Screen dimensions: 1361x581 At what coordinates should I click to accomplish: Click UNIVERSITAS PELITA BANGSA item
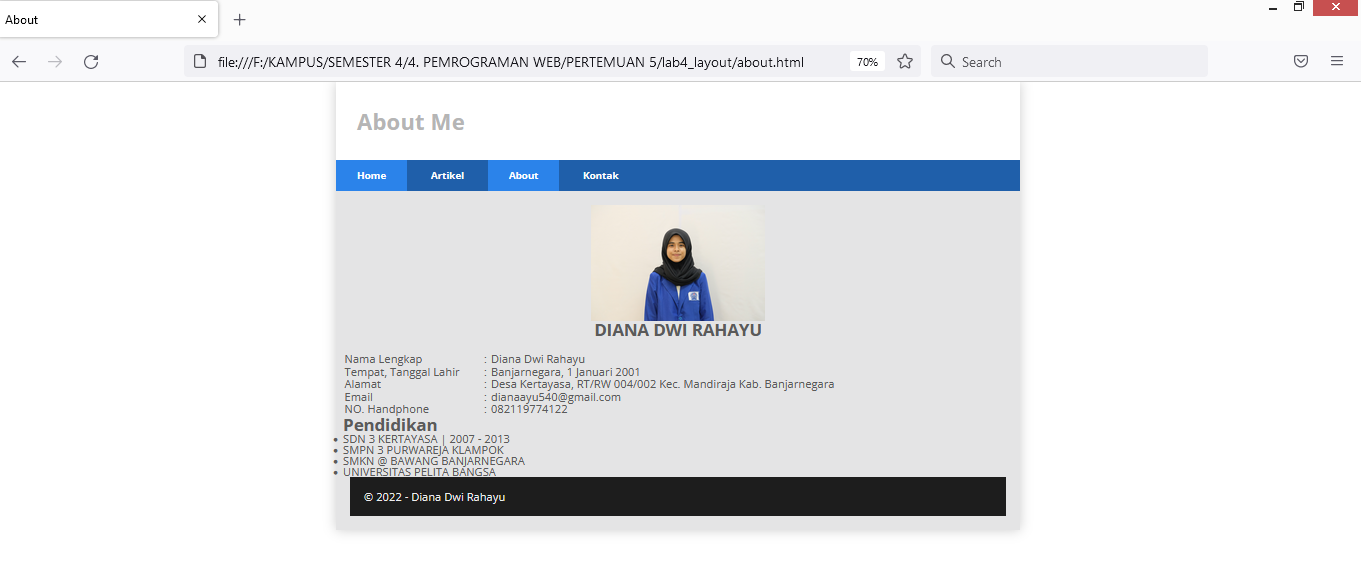click(419, 472)
